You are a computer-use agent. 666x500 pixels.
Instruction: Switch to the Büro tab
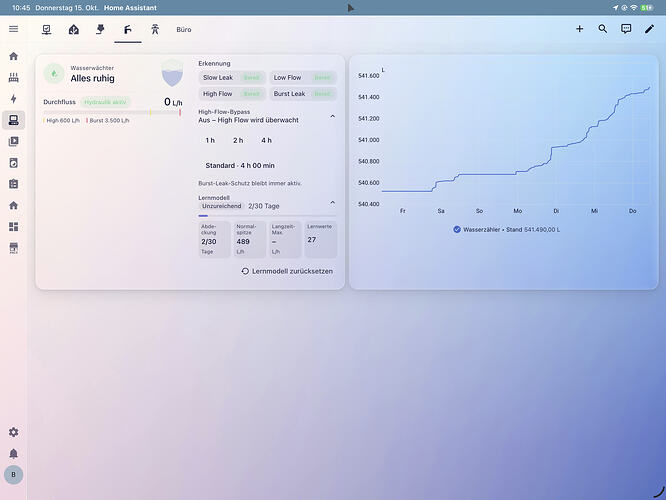(183, 30)
